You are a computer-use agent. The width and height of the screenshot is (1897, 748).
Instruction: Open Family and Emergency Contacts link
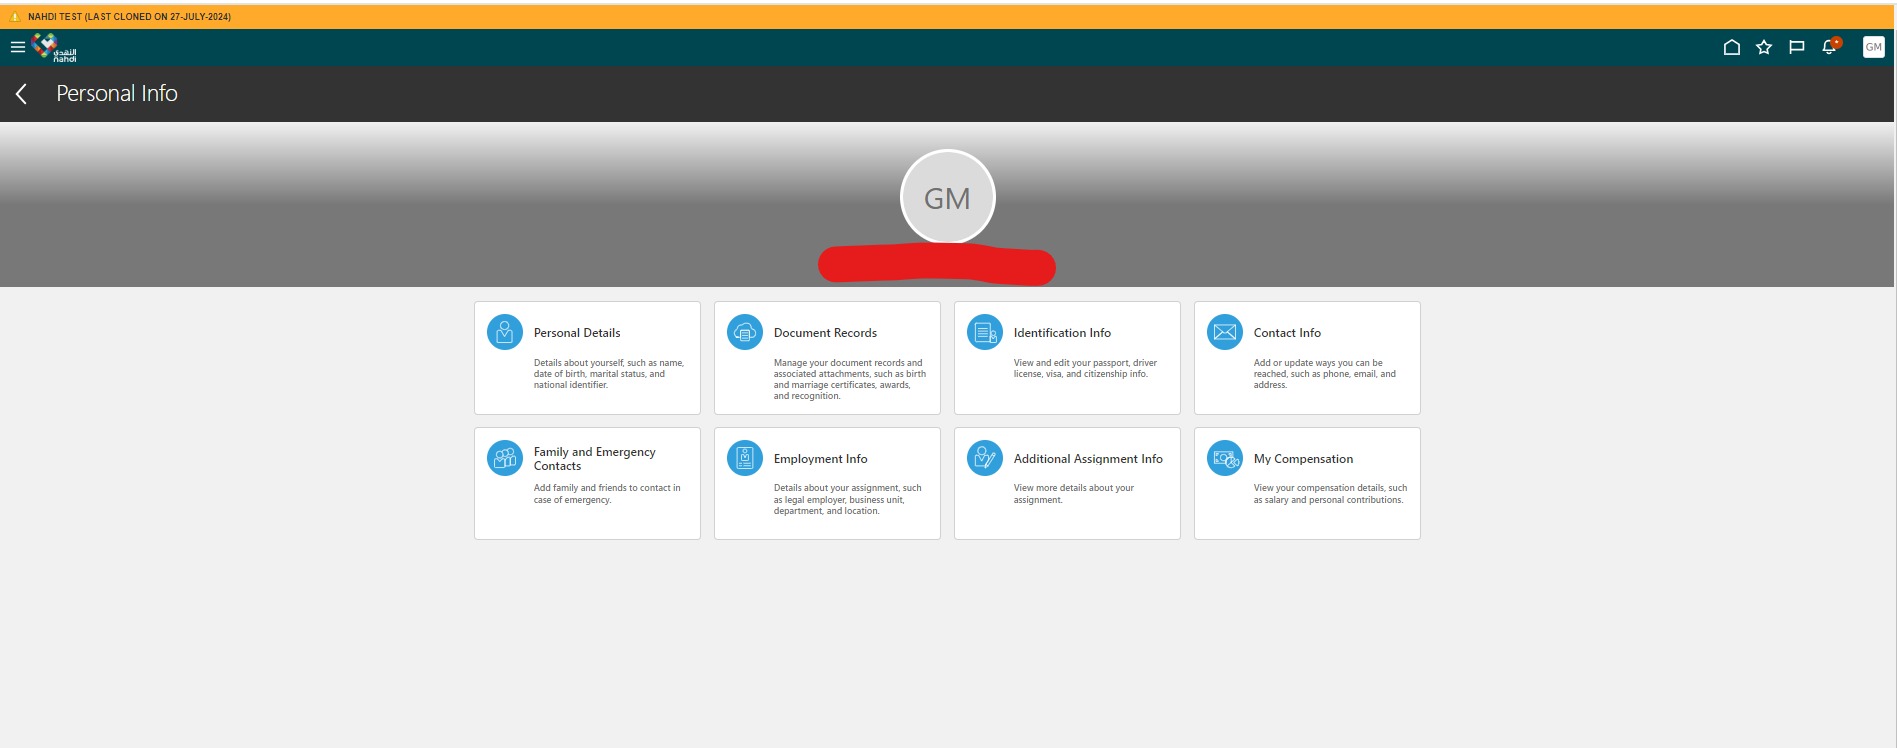(x=595, y=459)
